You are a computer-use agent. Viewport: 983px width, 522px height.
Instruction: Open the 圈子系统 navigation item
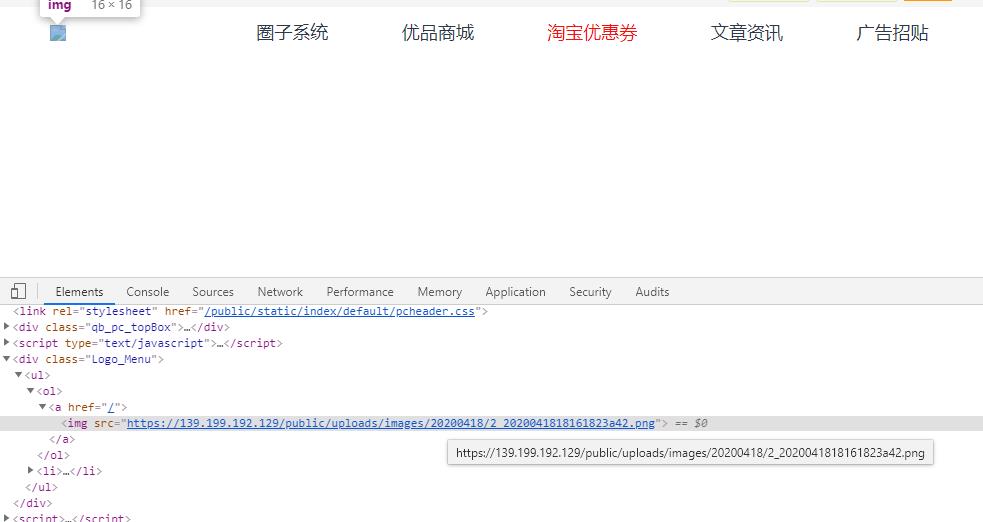point(292,33)
